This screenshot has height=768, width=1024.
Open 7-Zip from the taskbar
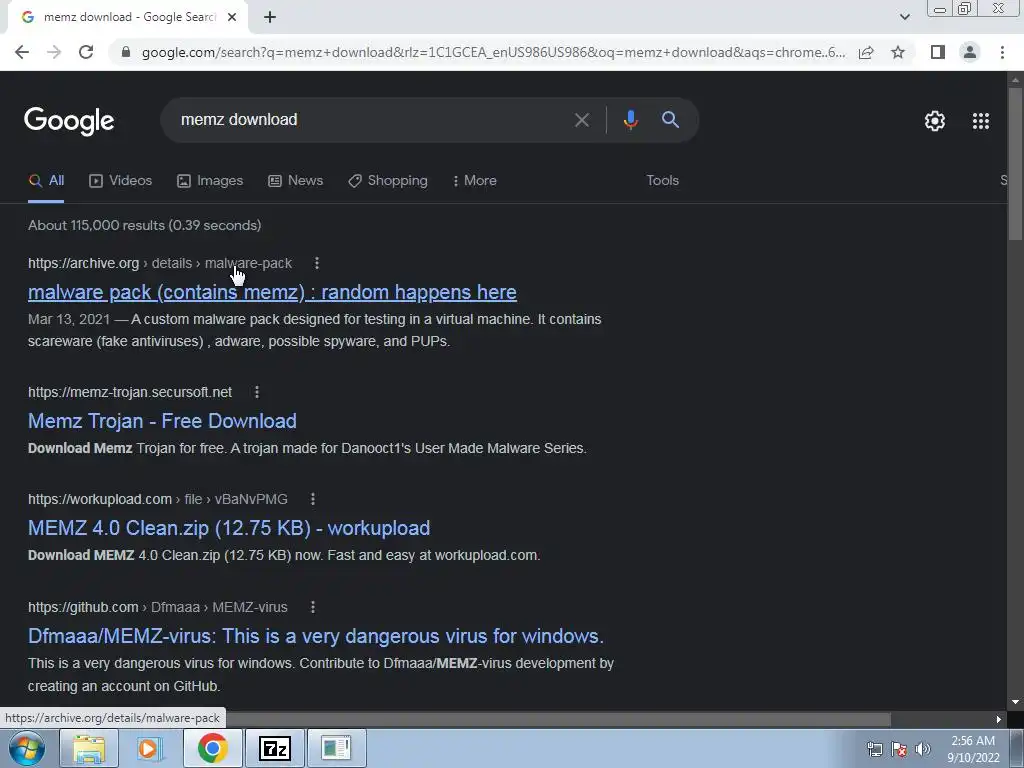(274, 748)
